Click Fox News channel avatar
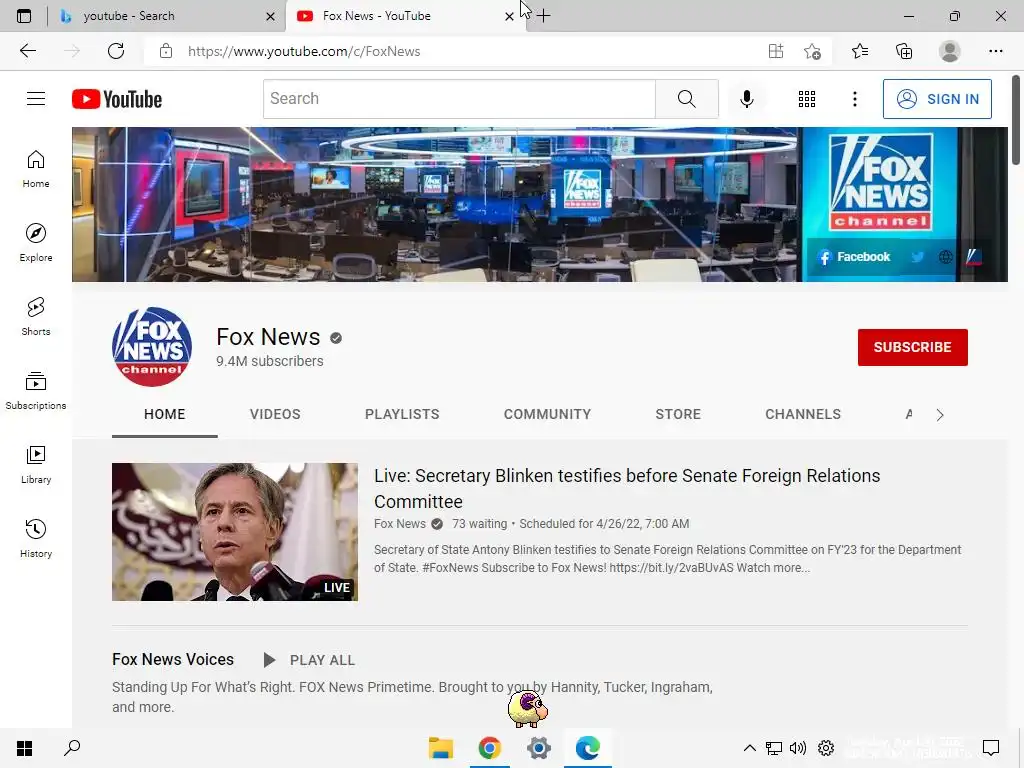The height and width of the screenshot is (768, 1024). (152, 347)
